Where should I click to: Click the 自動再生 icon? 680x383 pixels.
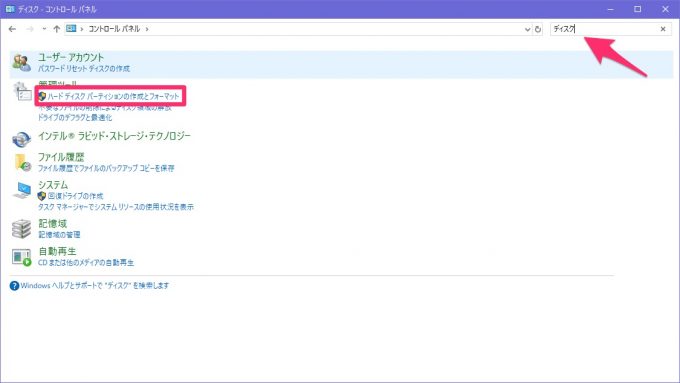click(x=22, y=257)
